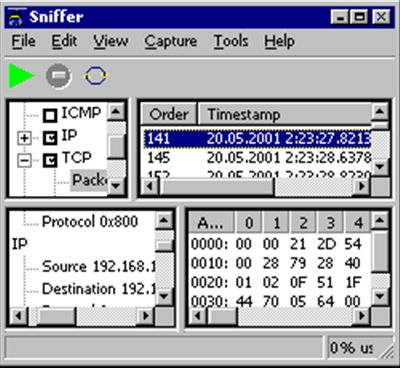Click the packet list scroll right arrow
Viewport: 400px width, 368px height.
pos(362,186)
